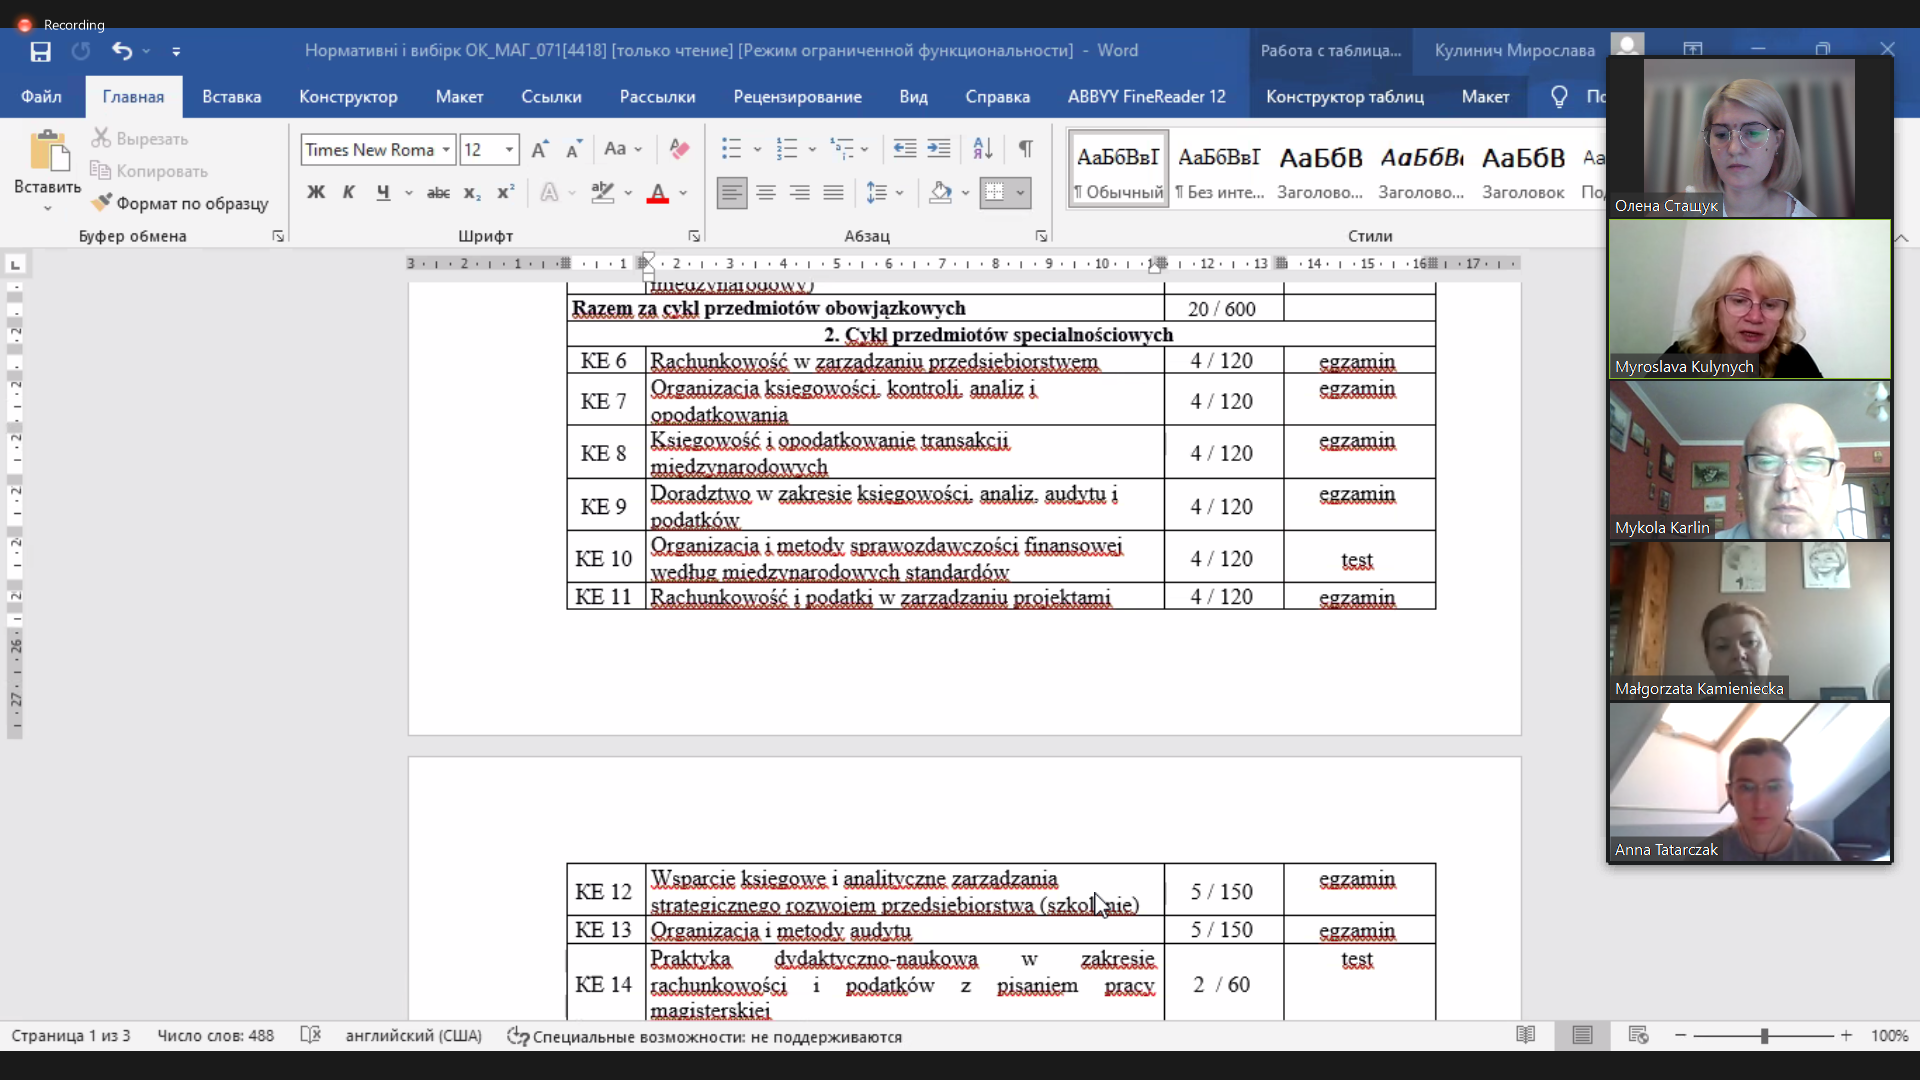
Task: Click the bulleted list icon
Action: point(731,149)
